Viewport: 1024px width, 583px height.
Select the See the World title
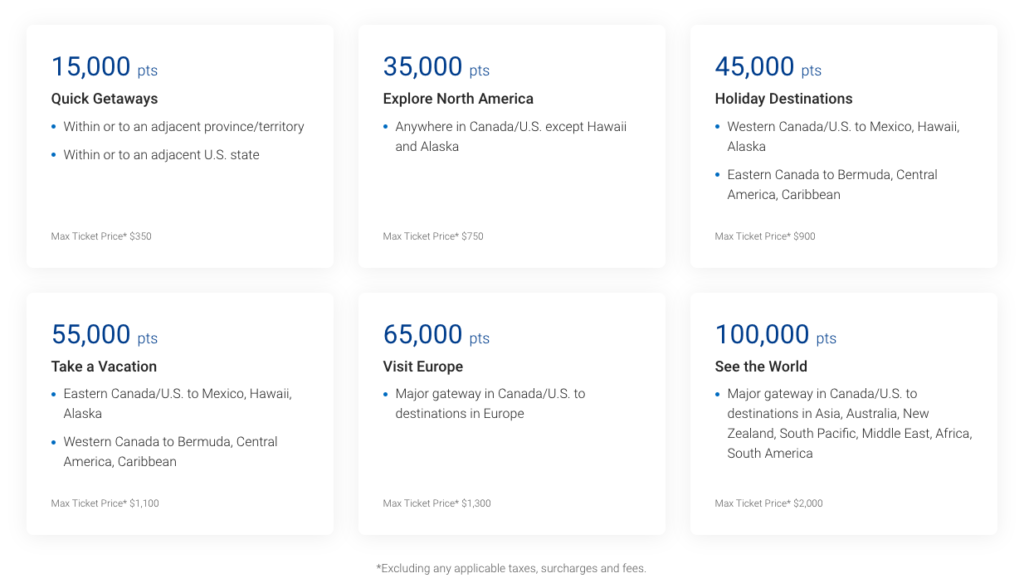pos(761,367)
